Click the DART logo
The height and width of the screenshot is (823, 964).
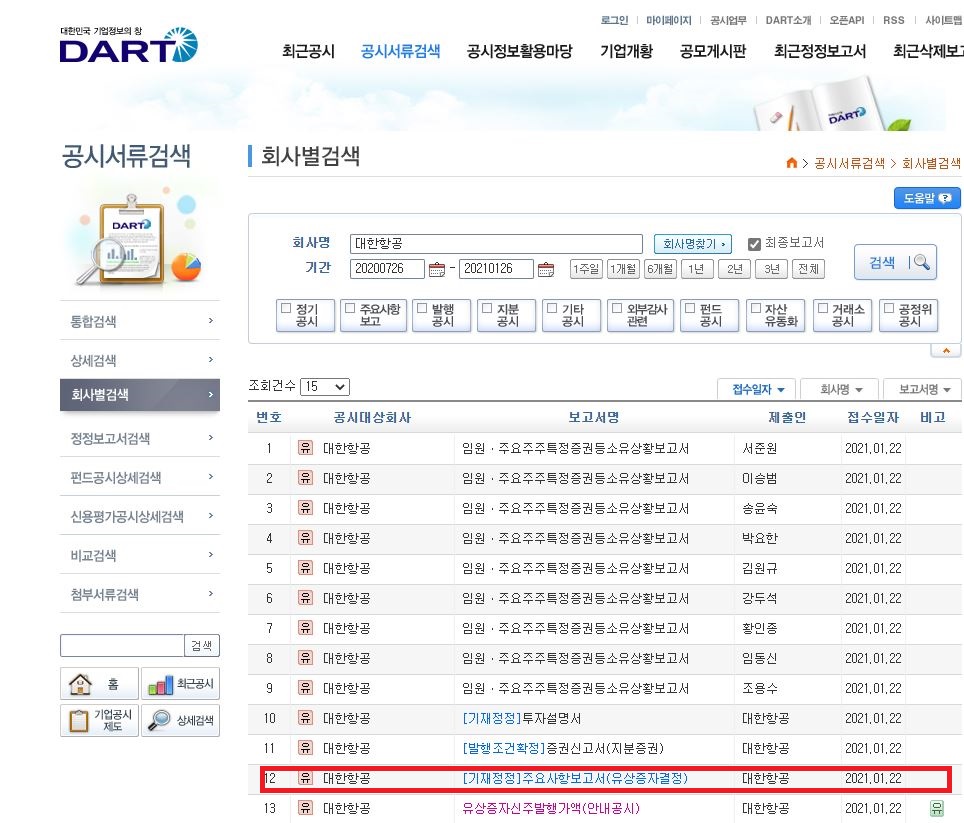point(128,44)
